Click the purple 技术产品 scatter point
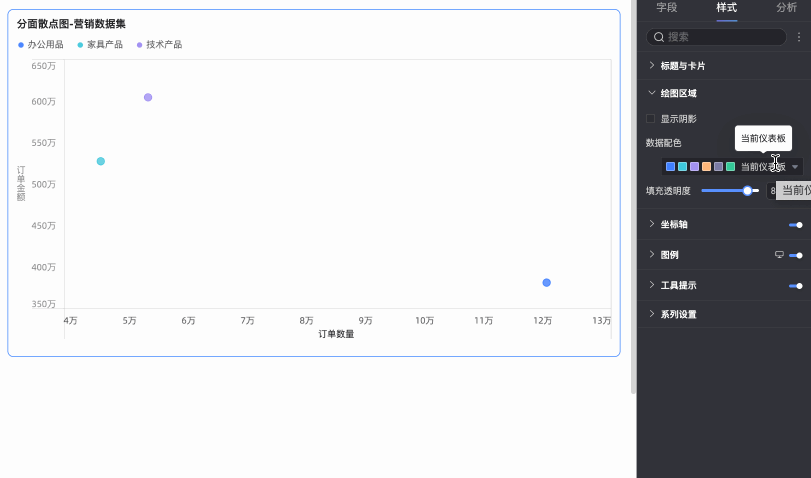The image size is (811, 478). pyautogui.click(x=148, y=97)
